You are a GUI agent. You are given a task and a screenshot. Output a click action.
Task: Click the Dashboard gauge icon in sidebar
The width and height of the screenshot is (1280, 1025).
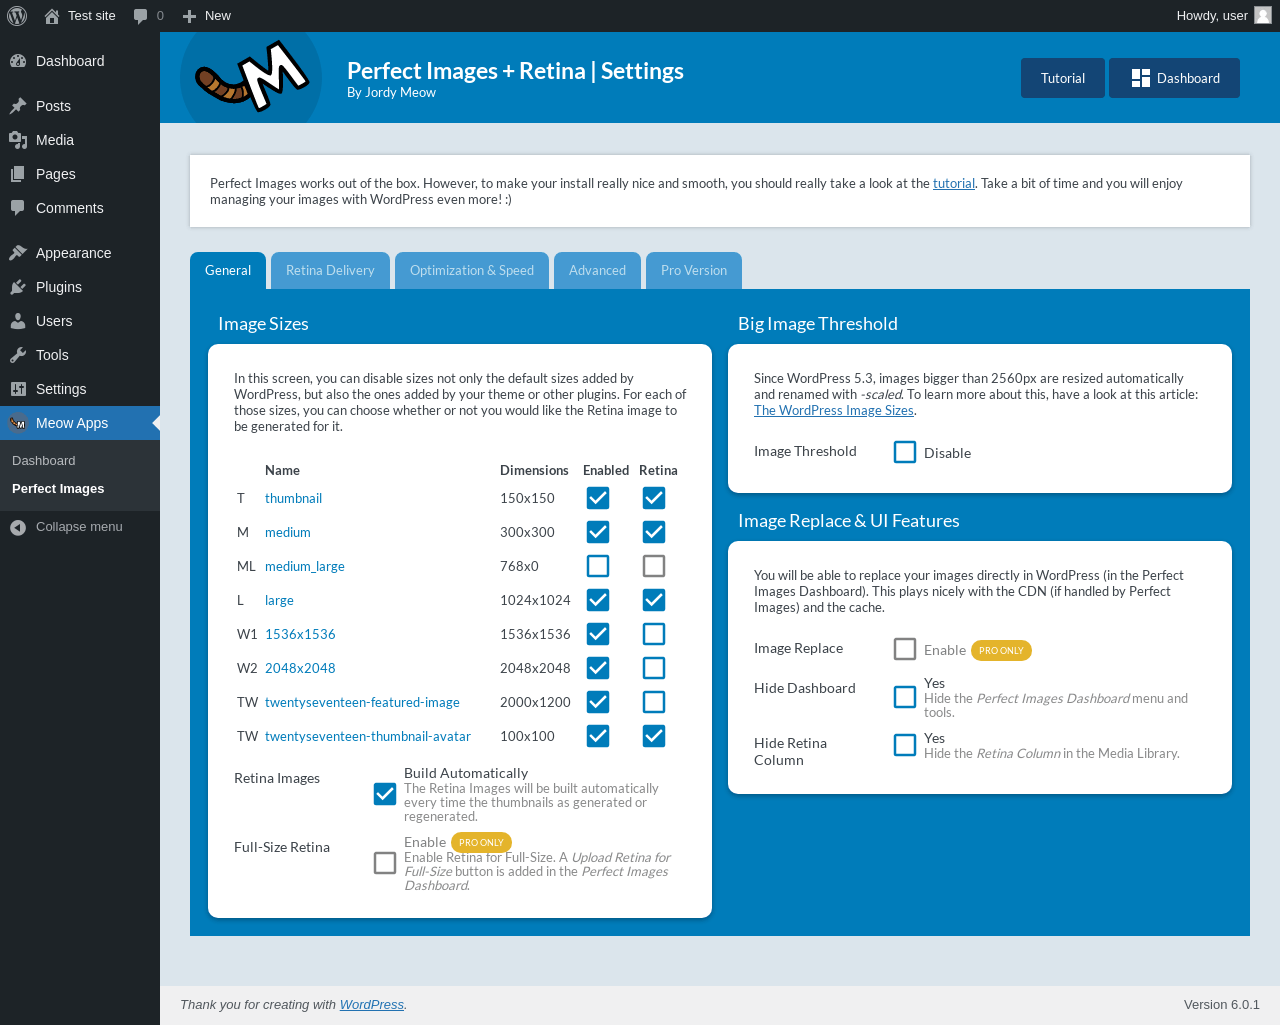[18, 61]
